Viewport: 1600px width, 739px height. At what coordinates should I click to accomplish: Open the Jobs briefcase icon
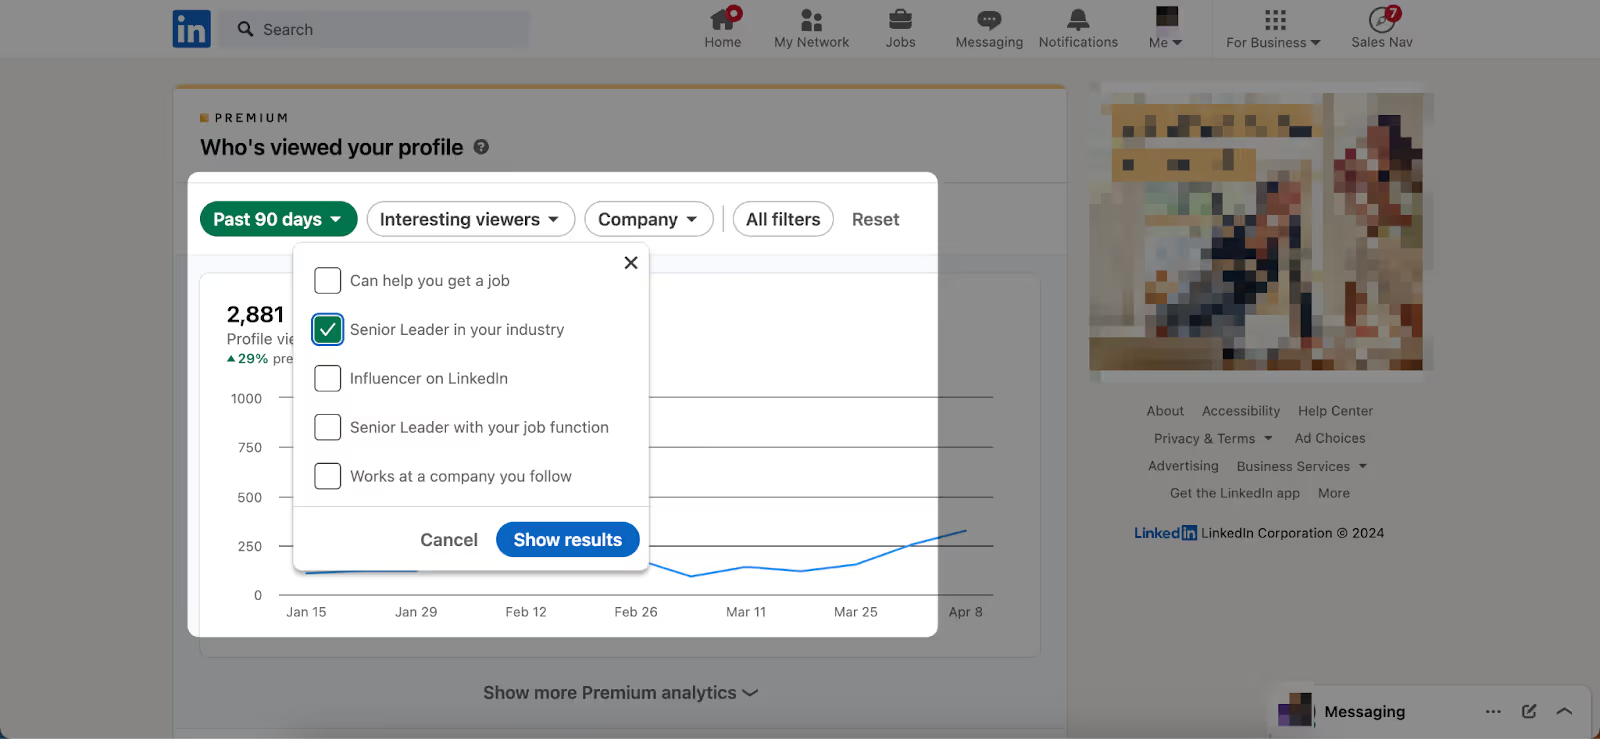pyautogui.click(x=900, y=19)
